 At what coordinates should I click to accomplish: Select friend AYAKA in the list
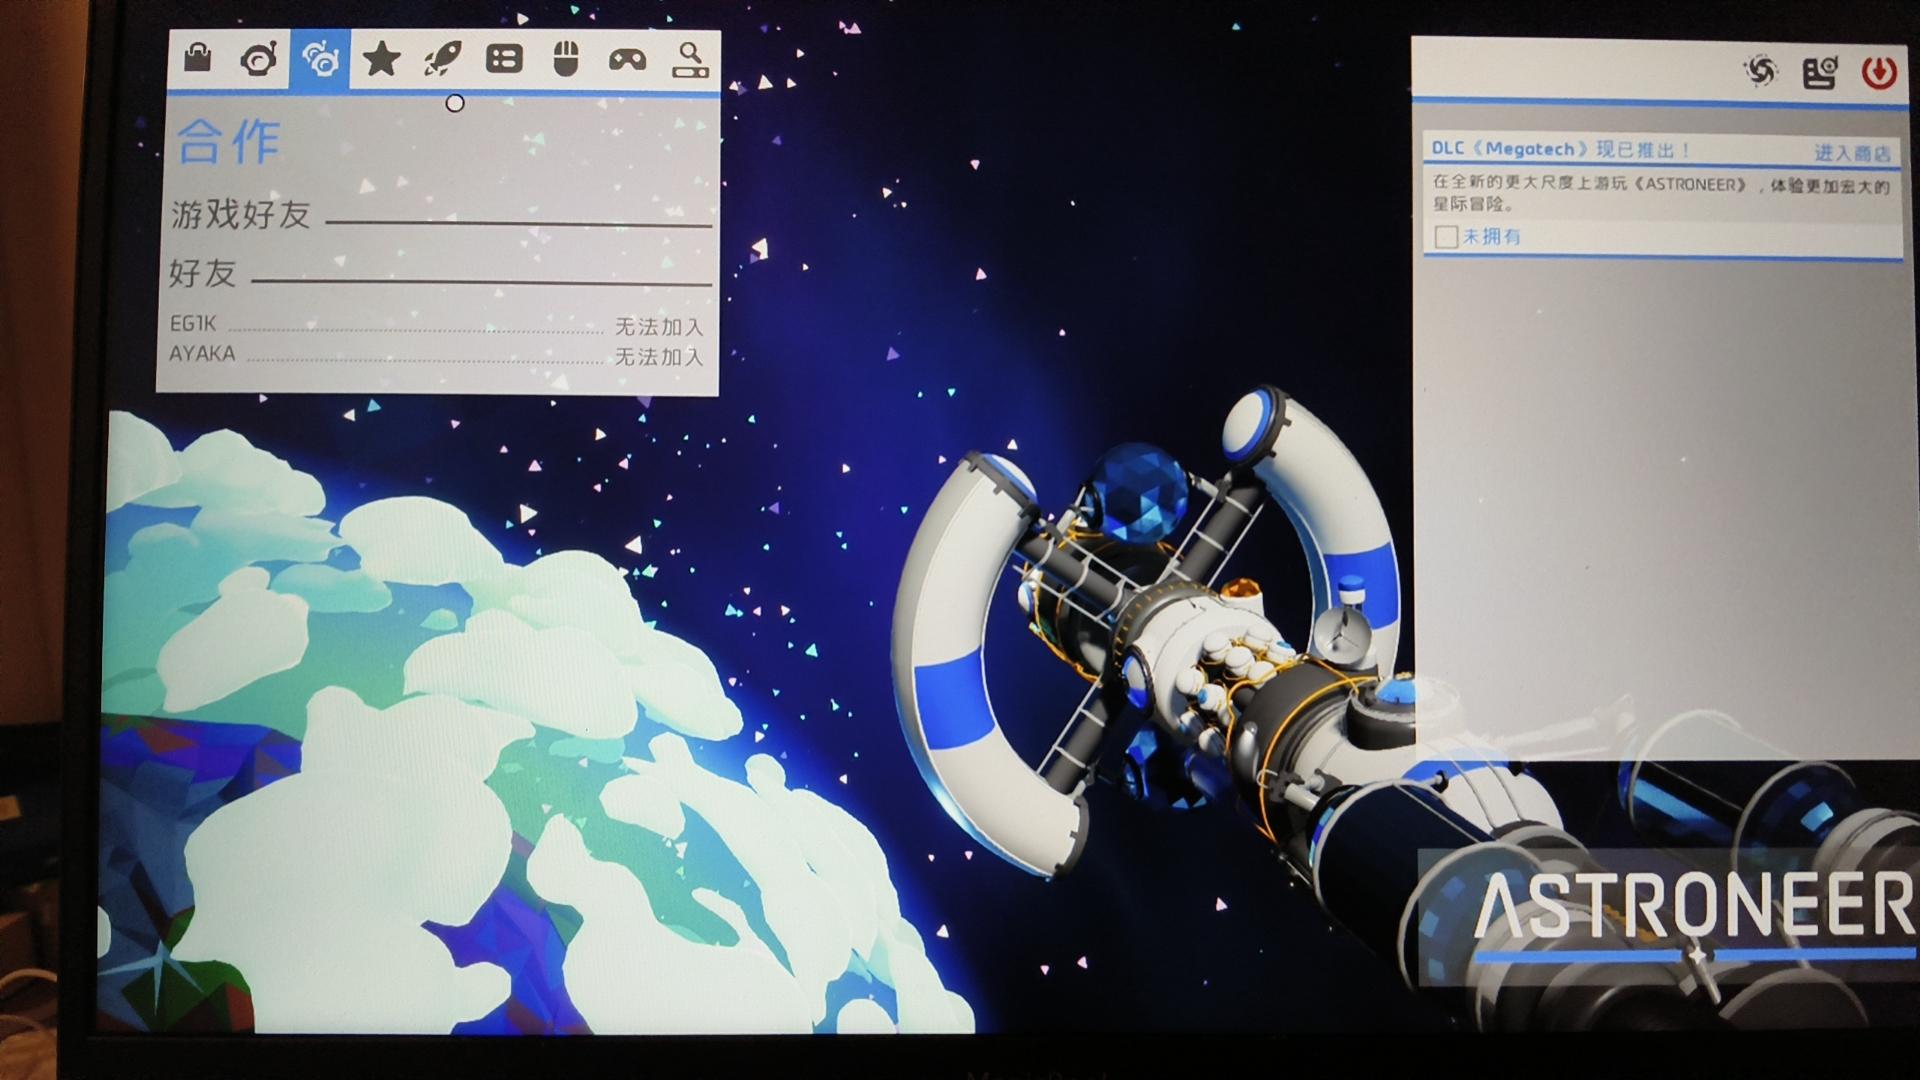point(202,354)
